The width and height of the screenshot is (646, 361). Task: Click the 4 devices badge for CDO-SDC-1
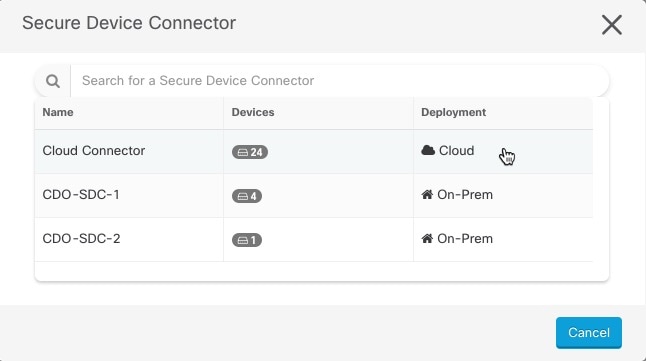click(247, 196)
